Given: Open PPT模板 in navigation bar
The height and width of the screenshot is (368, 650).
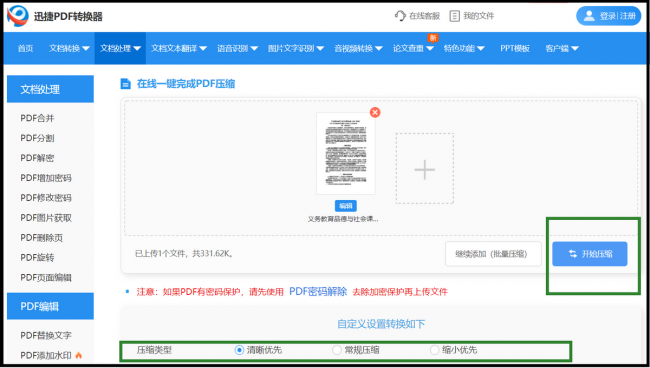Looking at the screenshot, I should 515,48.
